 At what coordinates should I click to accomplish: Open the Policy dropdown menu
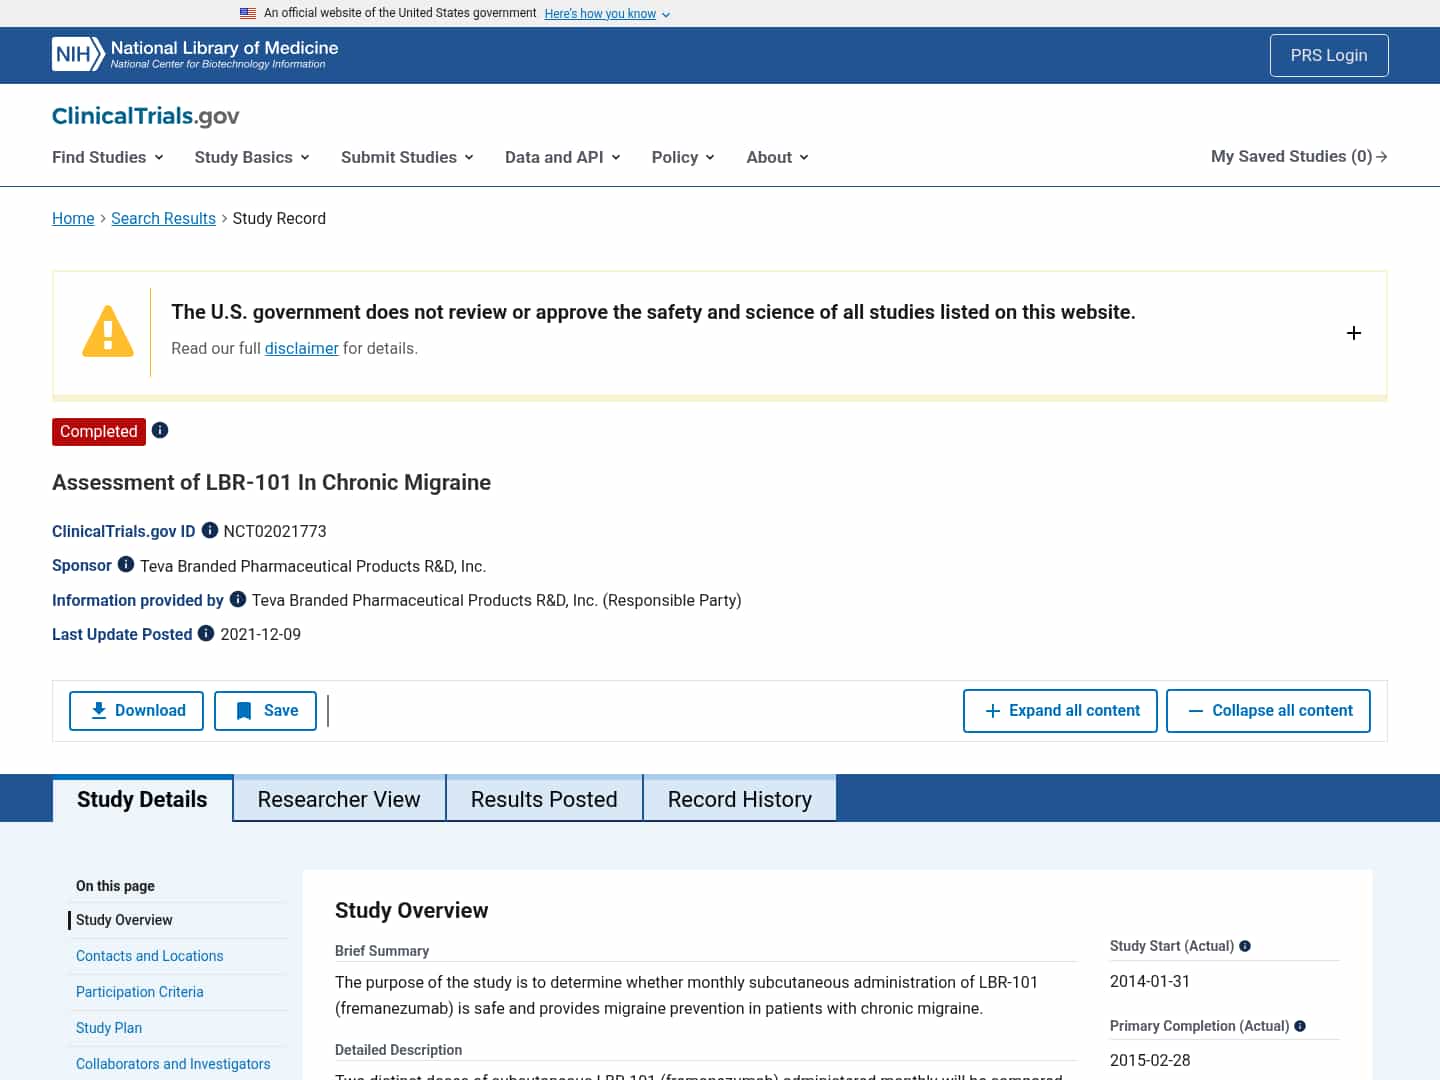coord(682,157)
